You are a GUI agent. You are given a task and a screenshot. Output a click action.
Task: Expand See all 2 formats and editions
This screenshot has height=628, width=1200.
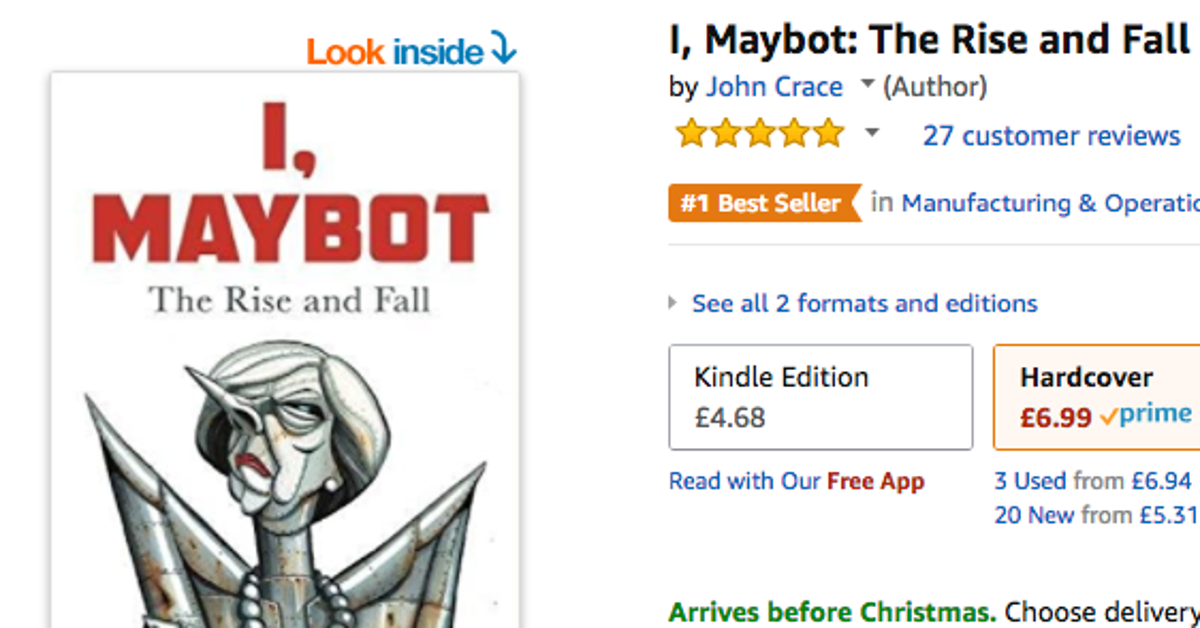tap(865, 303)
